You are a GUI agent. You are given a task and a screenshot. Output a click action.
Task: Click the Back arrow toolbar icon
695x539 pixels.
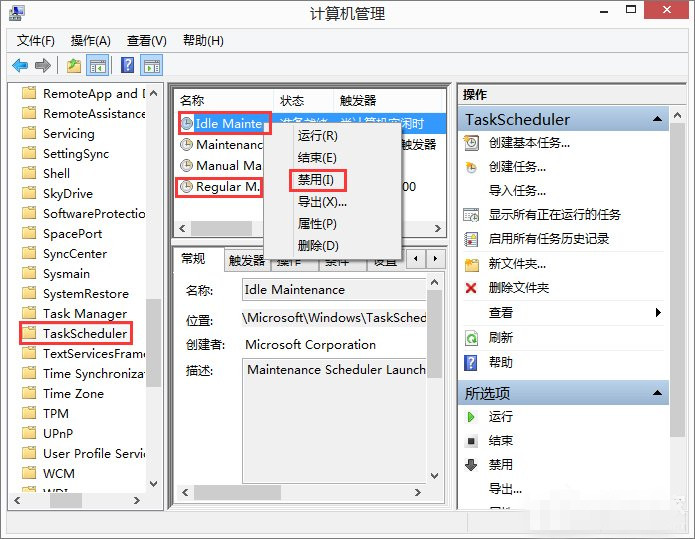[20, 66]
